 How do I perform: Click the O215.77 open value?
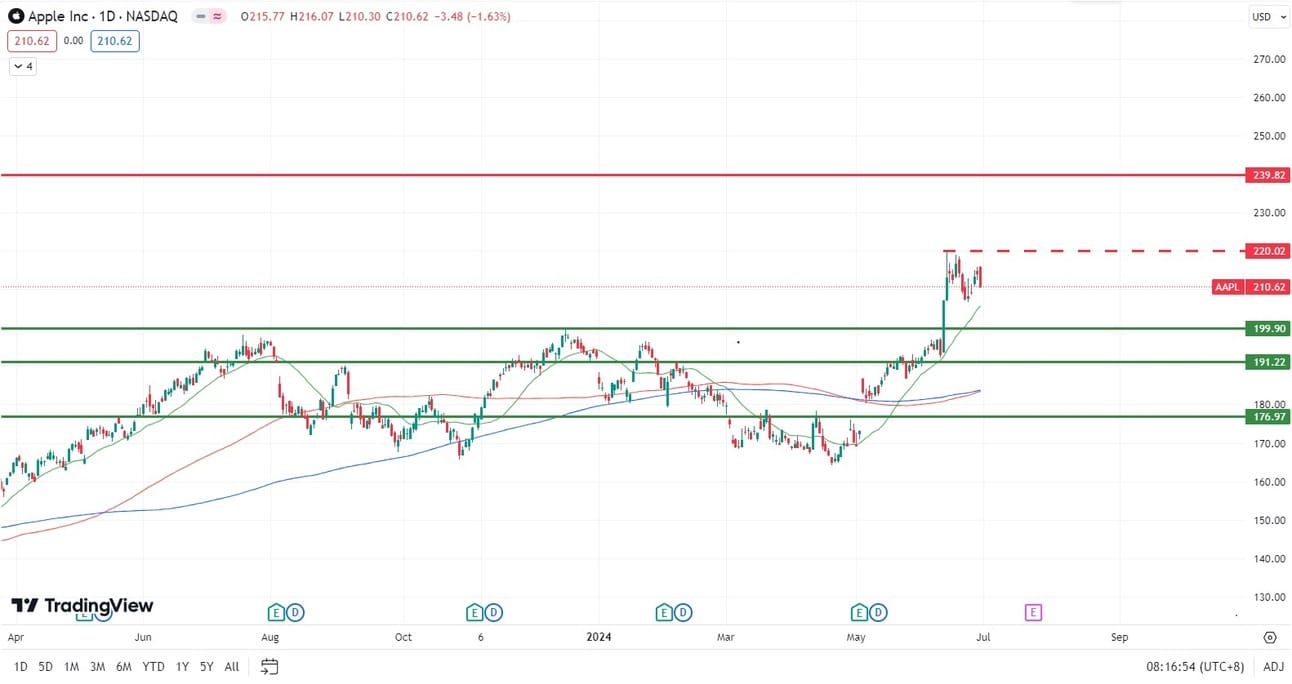pos(263,17)
